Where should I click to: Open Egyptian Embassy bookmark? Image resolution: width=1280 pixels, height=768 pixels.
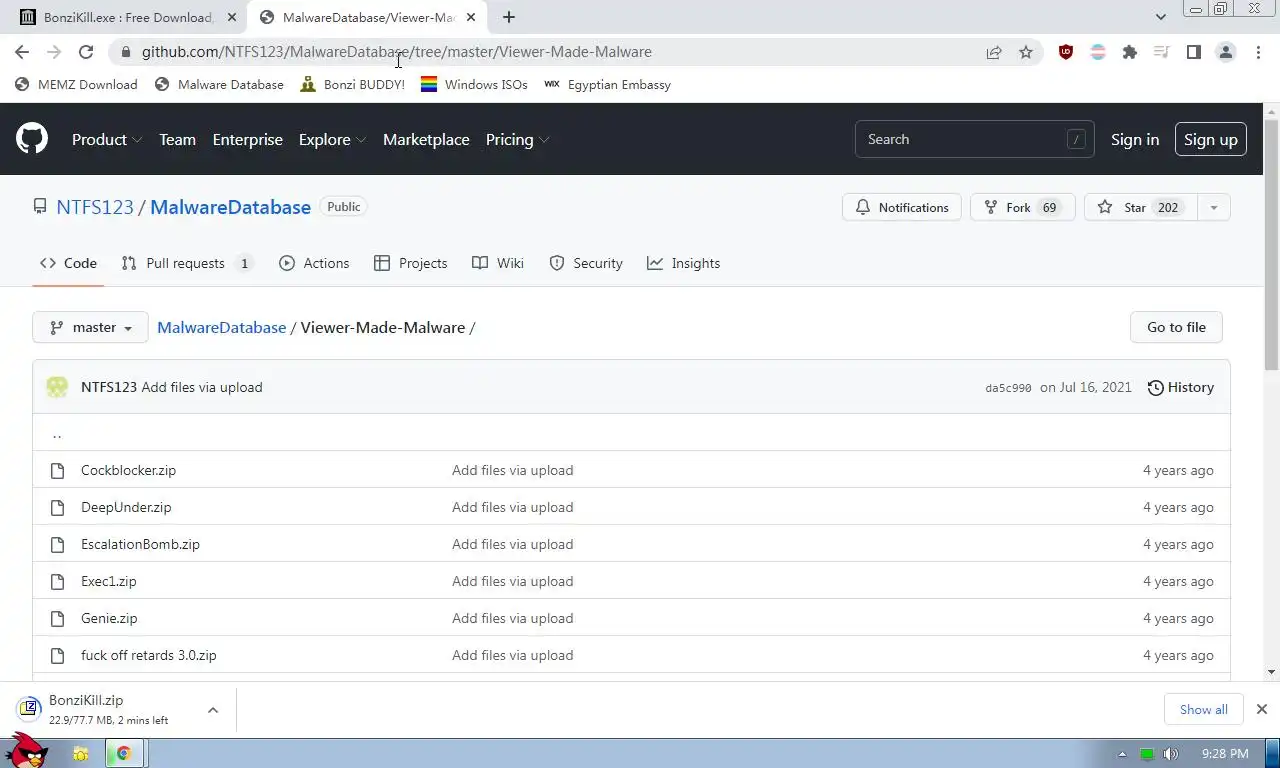point(607,85)
